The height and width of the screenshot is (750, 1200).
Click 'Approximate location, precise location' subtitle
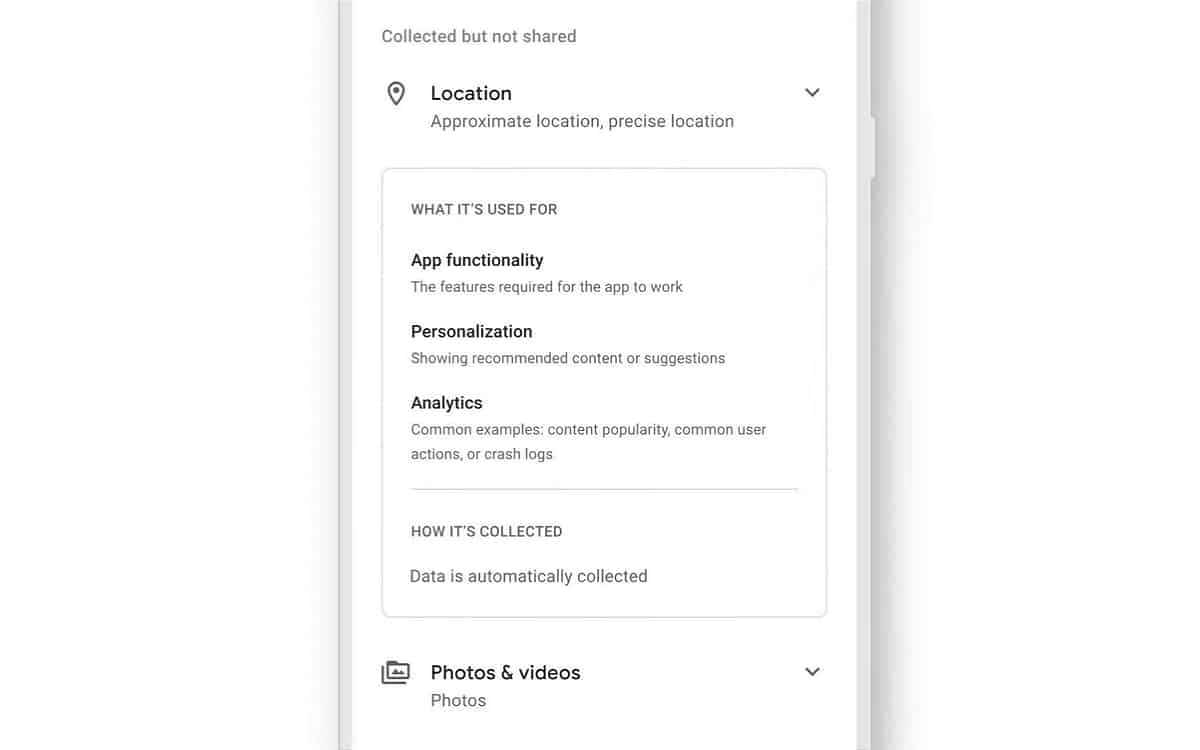582,121
